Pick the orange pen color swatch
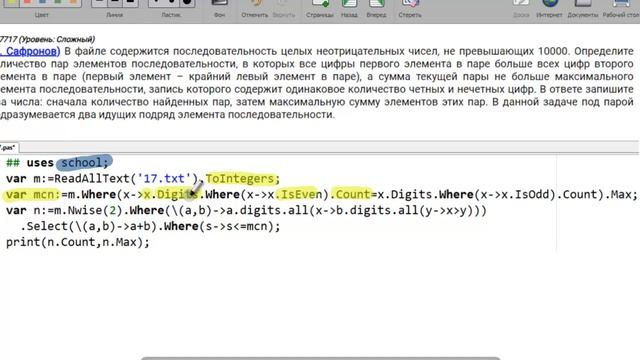Viewport: 640px width, 360px height. click(x=73, y=2)
